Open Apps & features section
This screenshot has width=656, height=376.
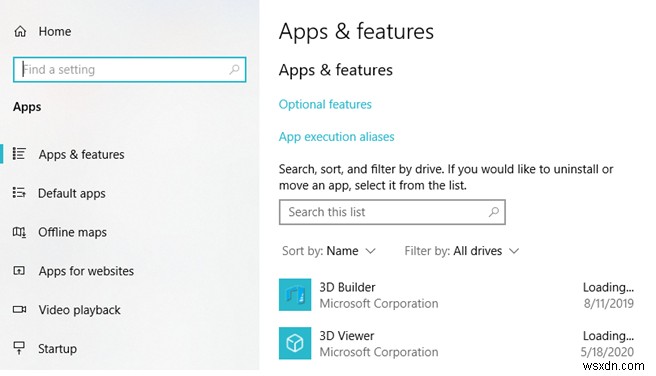tap(82, 154)
